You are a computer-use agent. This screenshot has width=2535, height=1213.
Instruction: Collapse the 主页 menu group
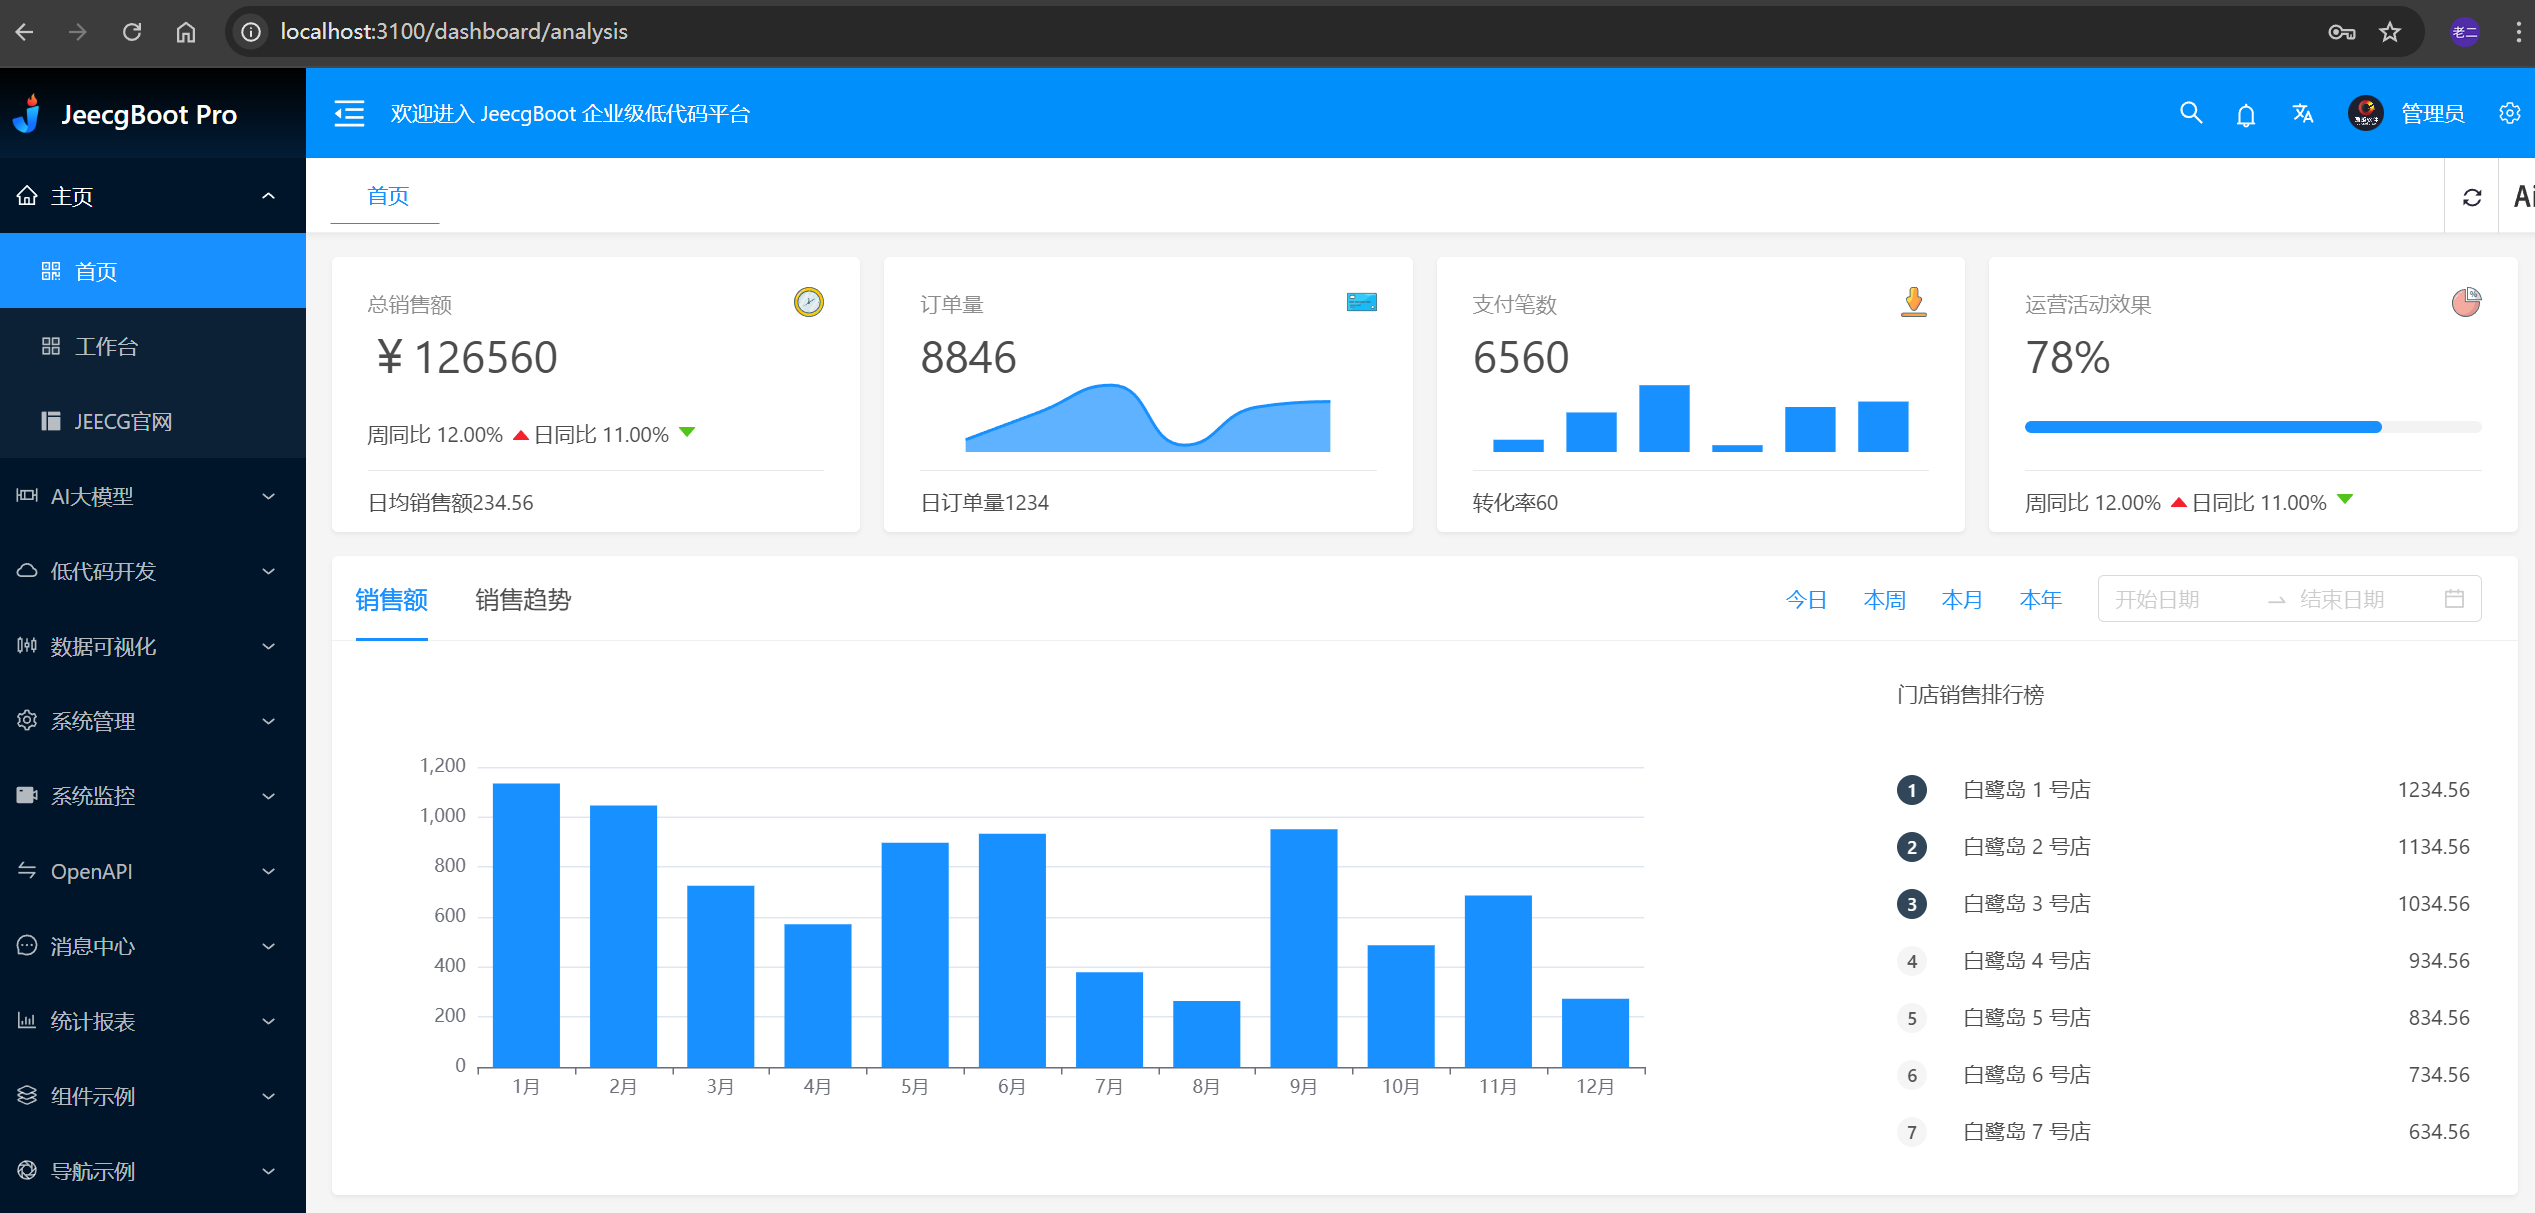pyautogui.click(x=153, y=196)
